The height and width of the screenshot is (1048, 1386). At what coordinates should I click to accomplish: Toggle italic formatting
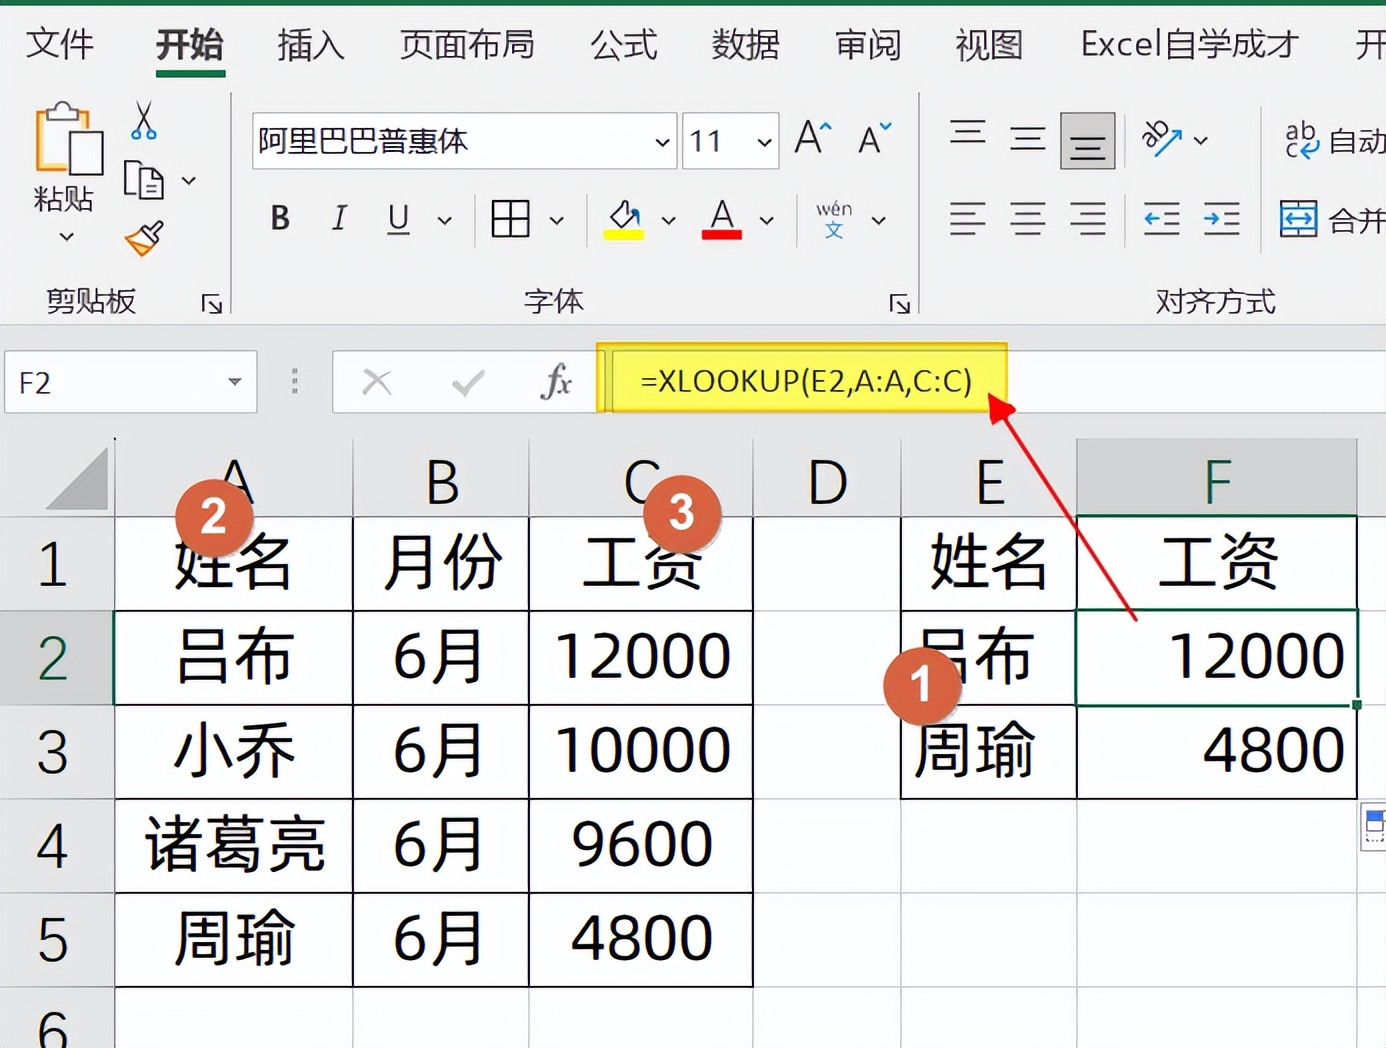click(x=339, y=219)
